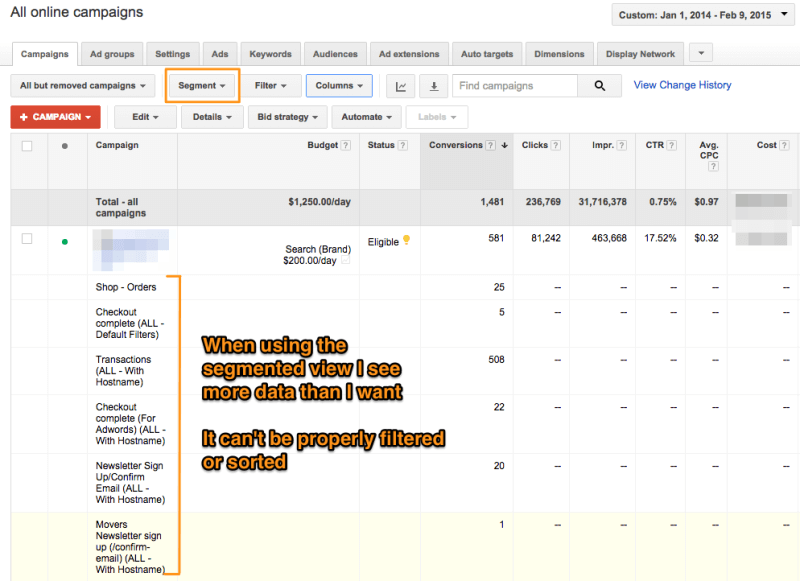Sort by Campaign column header
Viewport: 800px width, 581px height.
pyautogui.click(x=117, y=145)
